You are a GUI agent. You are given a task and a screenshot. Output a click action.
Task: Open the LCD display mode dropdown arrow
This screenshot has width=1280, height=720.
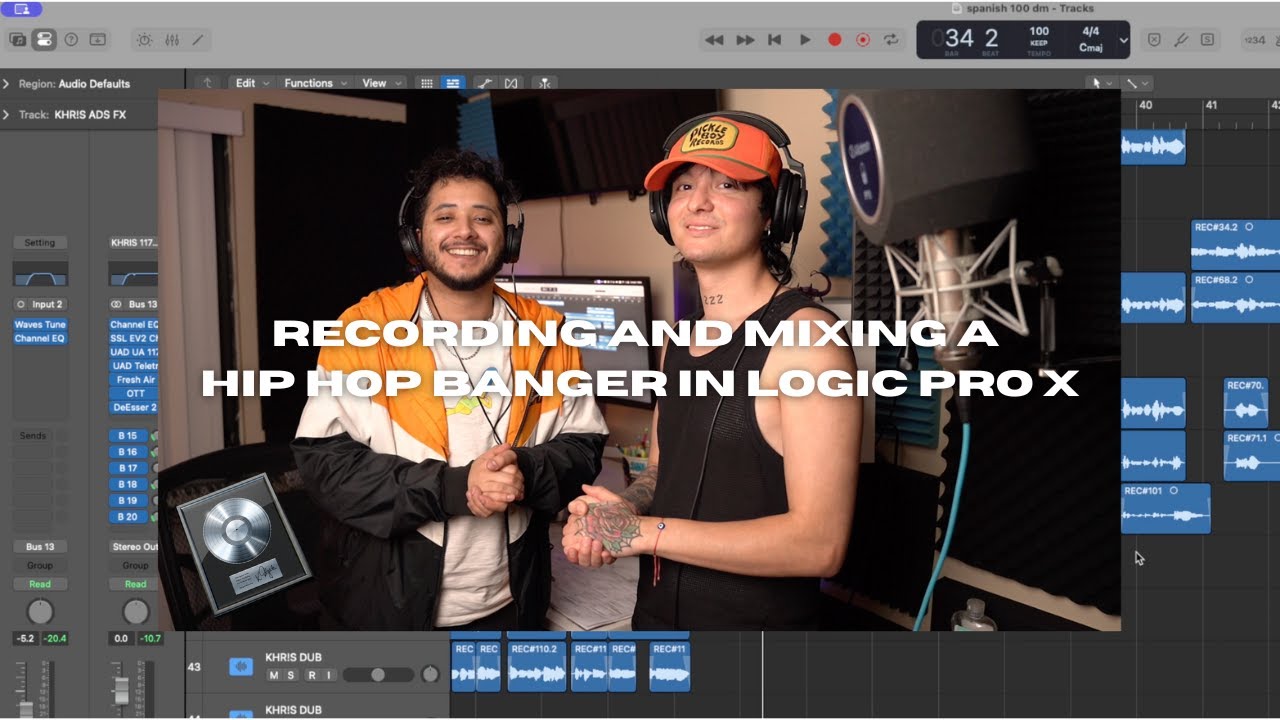tap(1123, 41)
